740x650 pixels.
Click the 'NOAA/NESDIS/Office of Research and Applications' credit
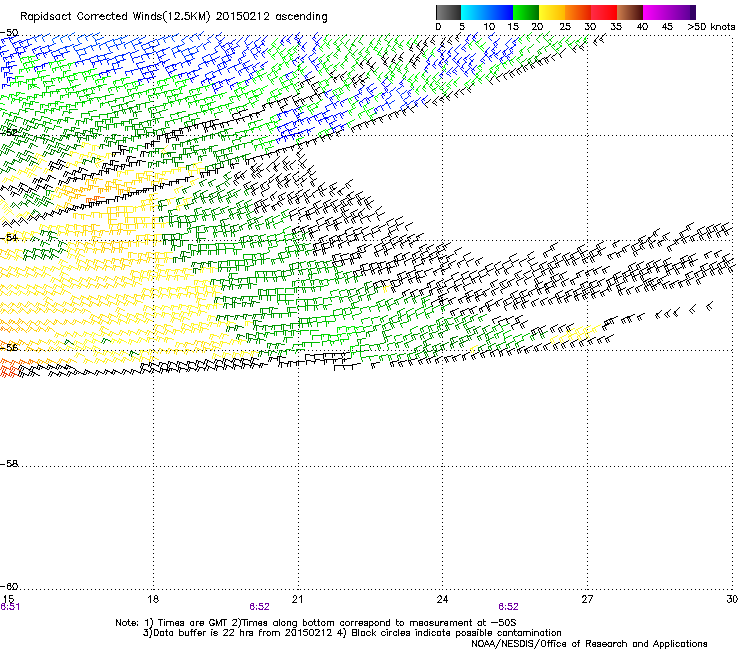589,644
